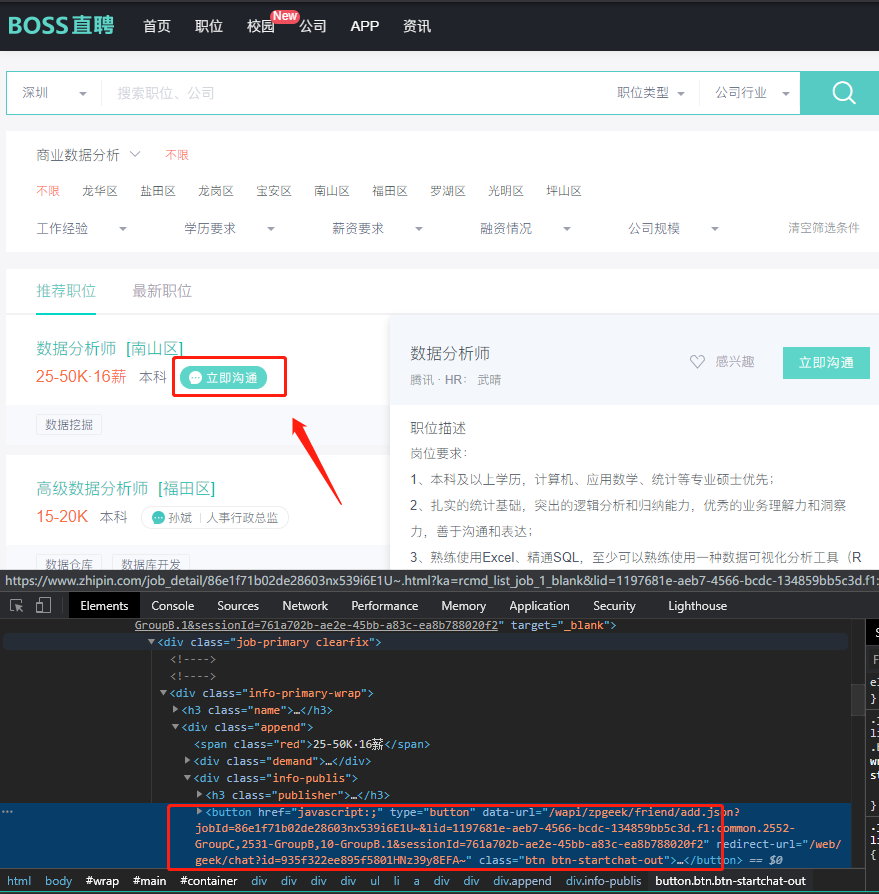879x894 pixels.
Task: Collapse the div class append node
Action: click(x=176, y=727)
